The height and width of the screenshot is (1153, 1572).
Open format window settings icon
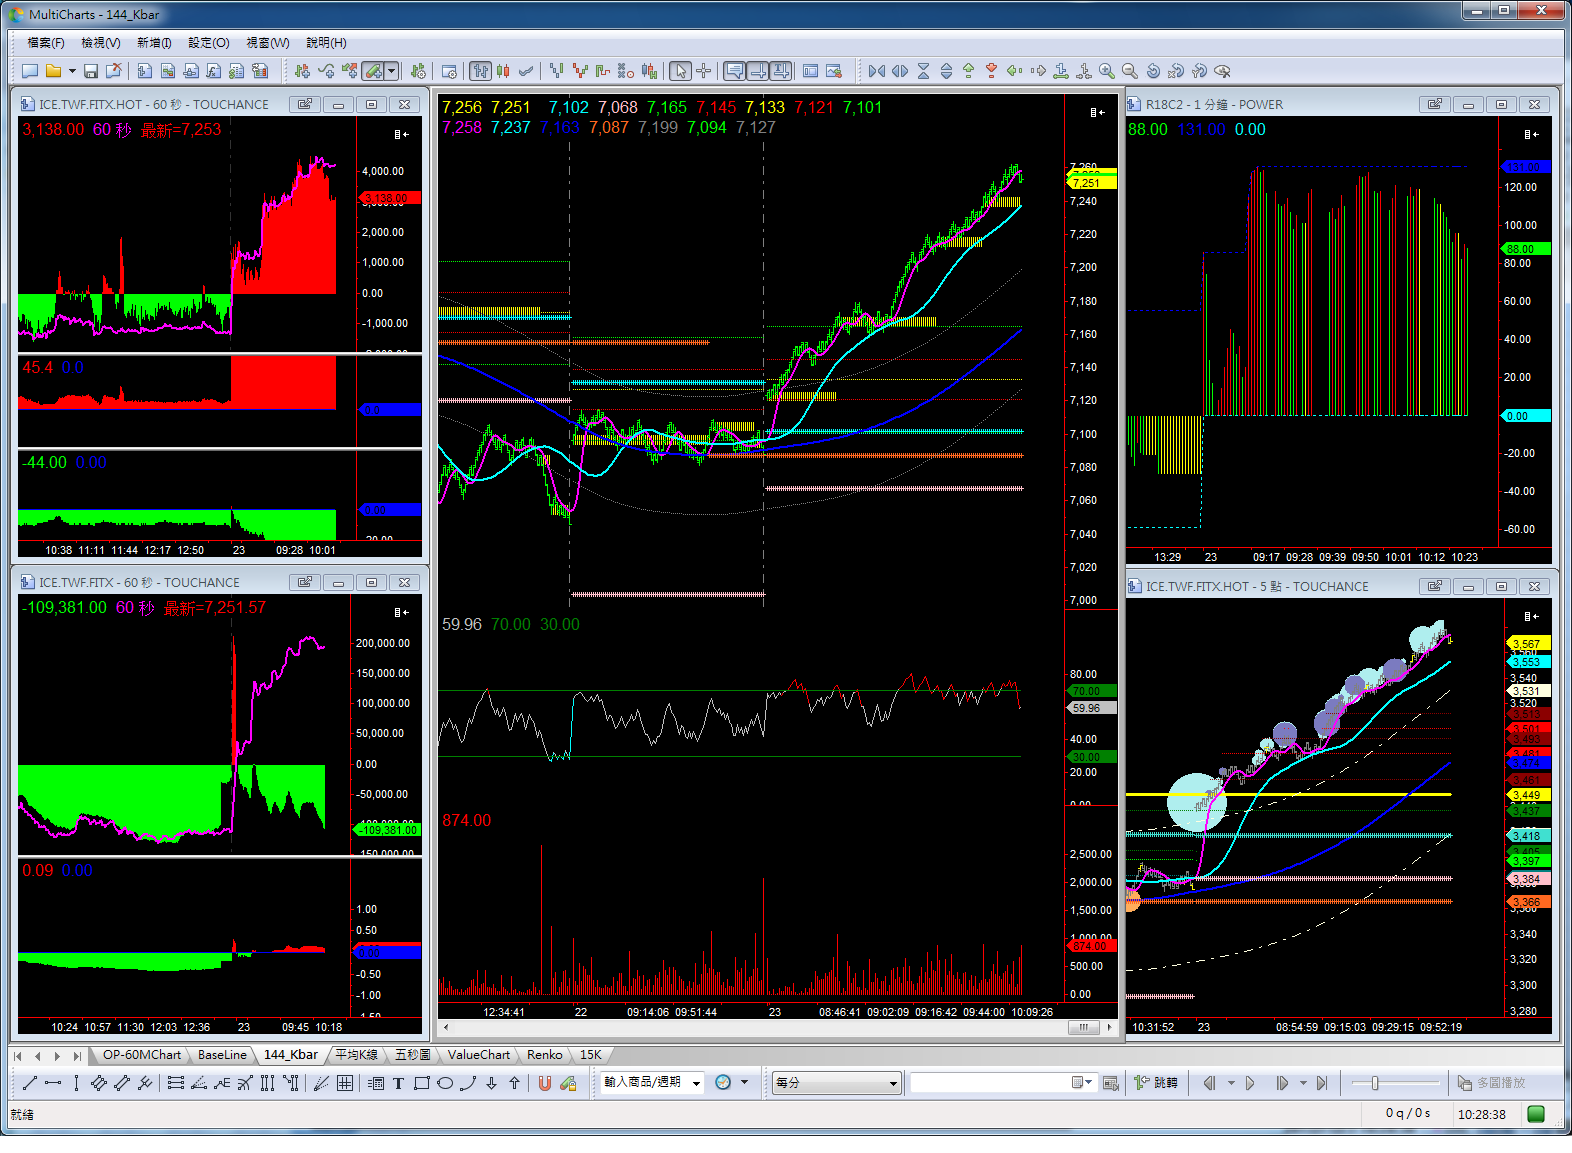tap(450, 71)
